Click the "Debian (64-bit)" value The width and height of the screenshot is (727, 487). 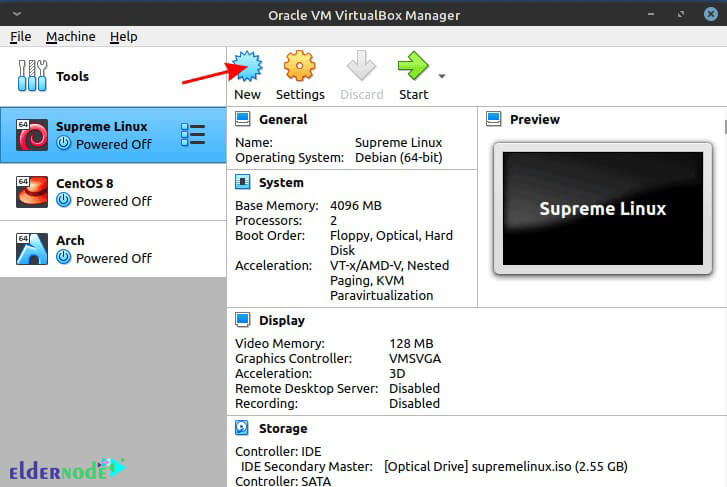point(399,158)
